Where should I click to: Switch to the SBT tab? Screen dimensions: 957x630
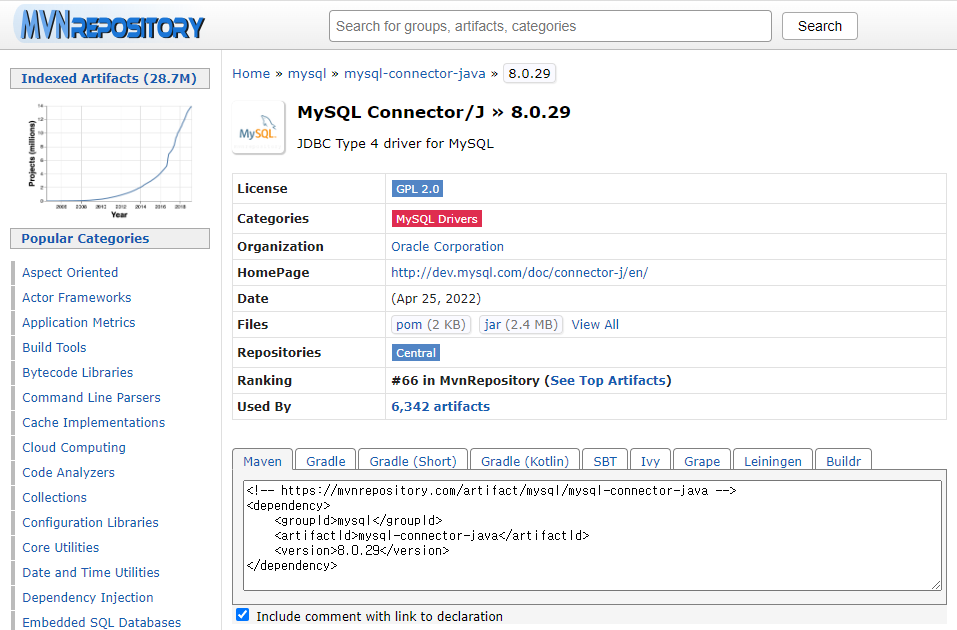pos(605,461)
